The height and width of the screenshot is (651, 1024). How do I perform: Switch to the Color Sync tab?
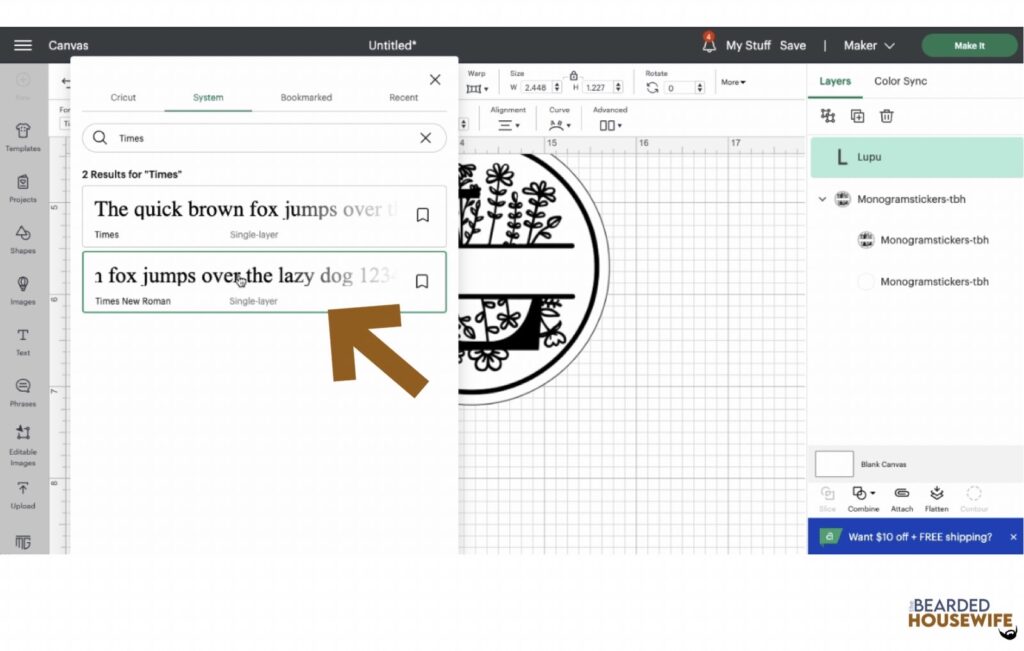pos(901,81)
